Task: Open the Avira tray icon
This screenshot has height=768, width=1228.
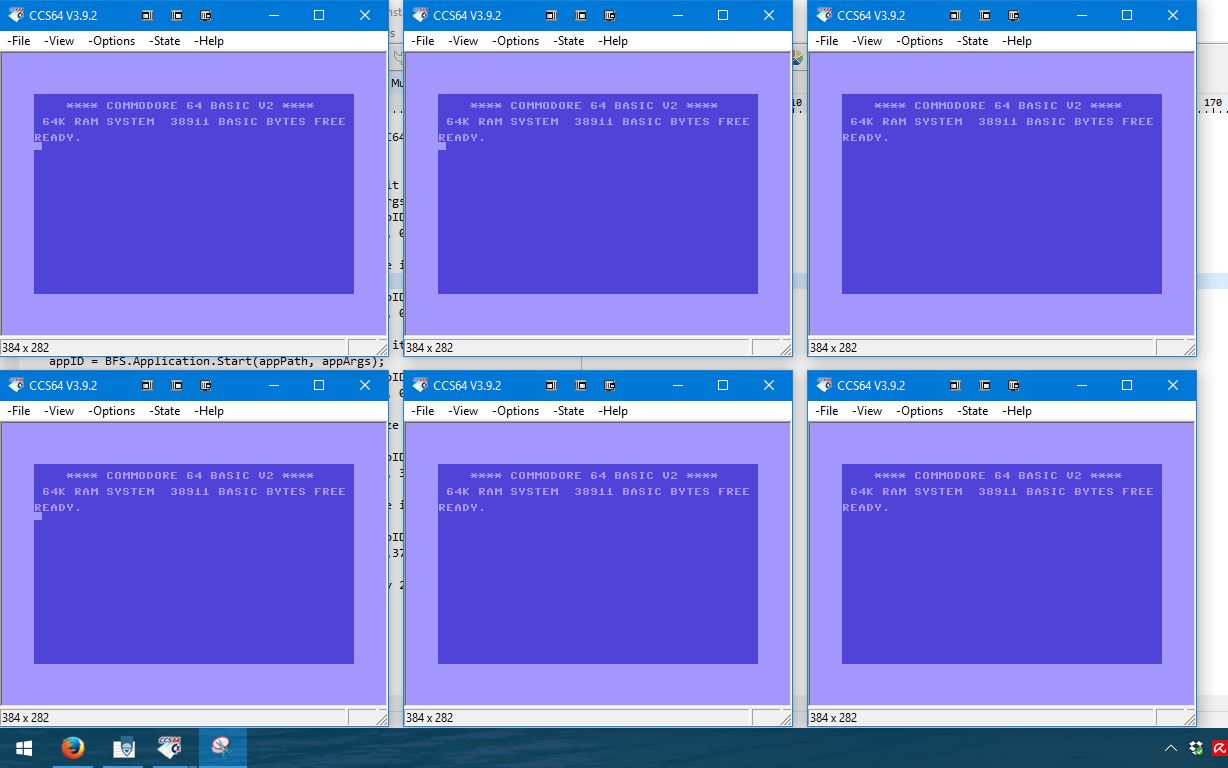Action: point(1219,748)
